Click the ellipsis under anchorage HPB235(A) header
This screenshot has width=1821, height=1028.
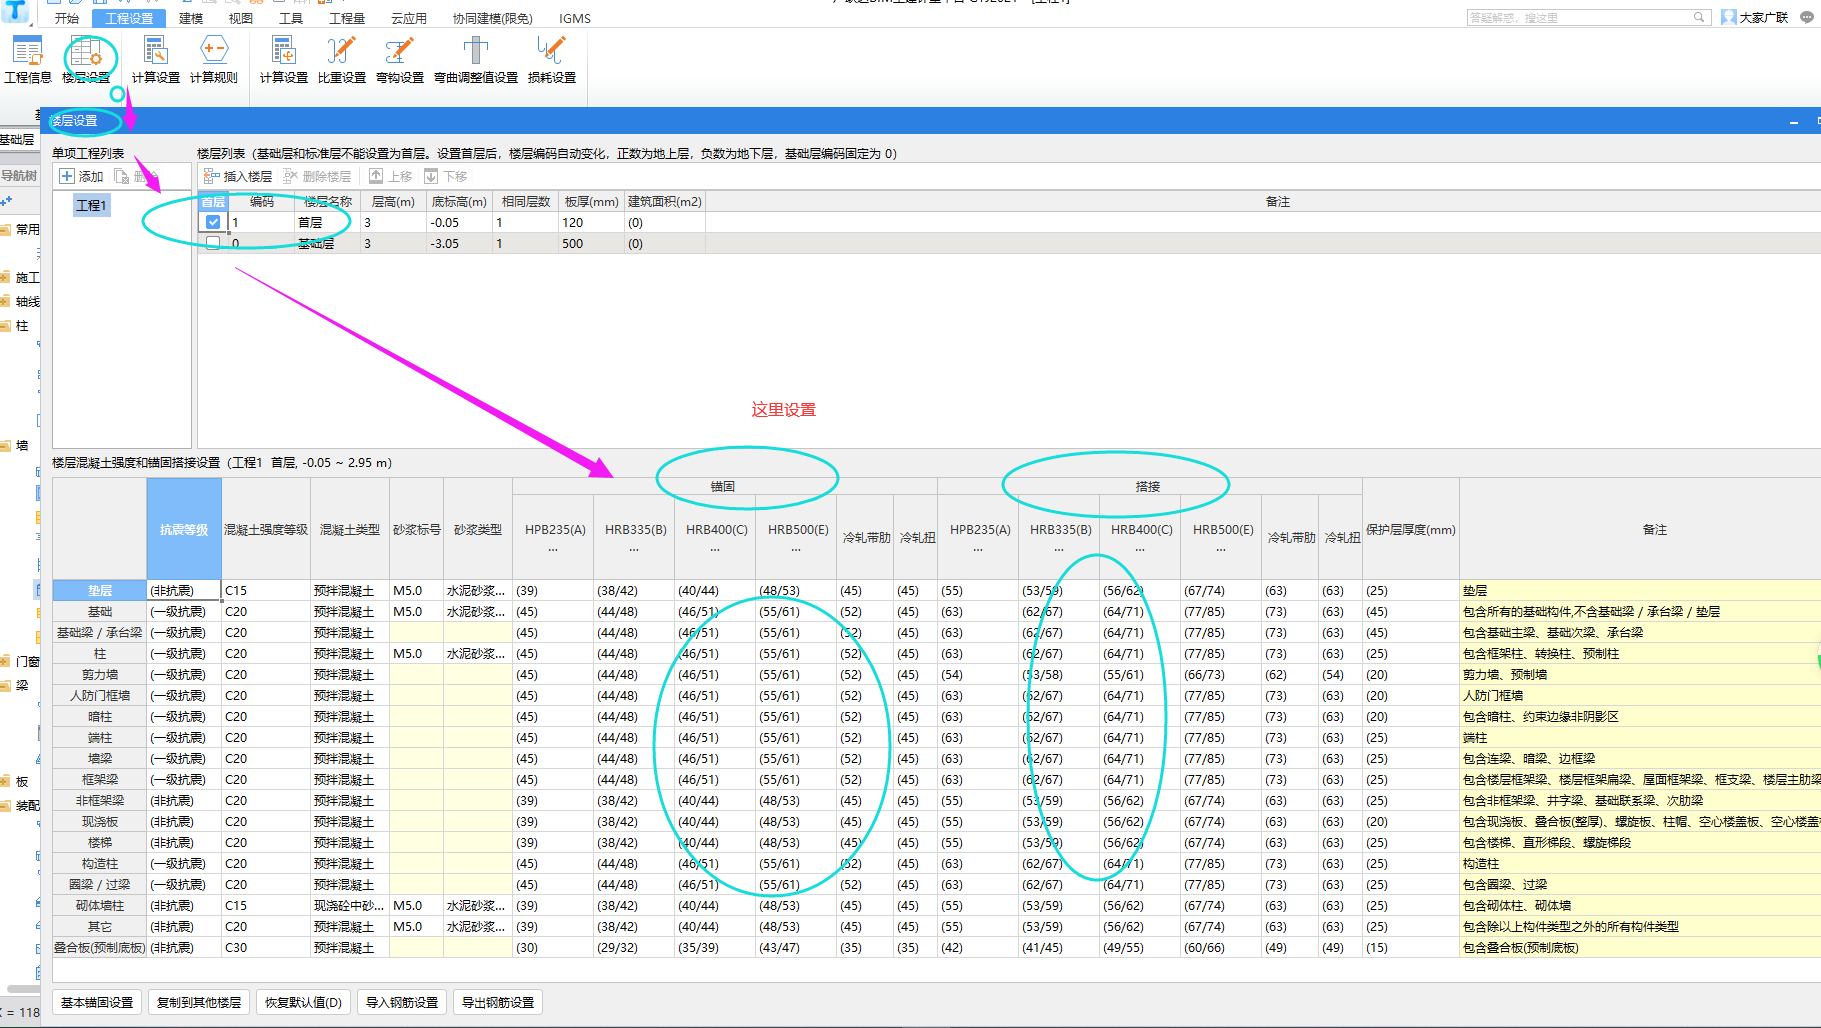[553, 549]
